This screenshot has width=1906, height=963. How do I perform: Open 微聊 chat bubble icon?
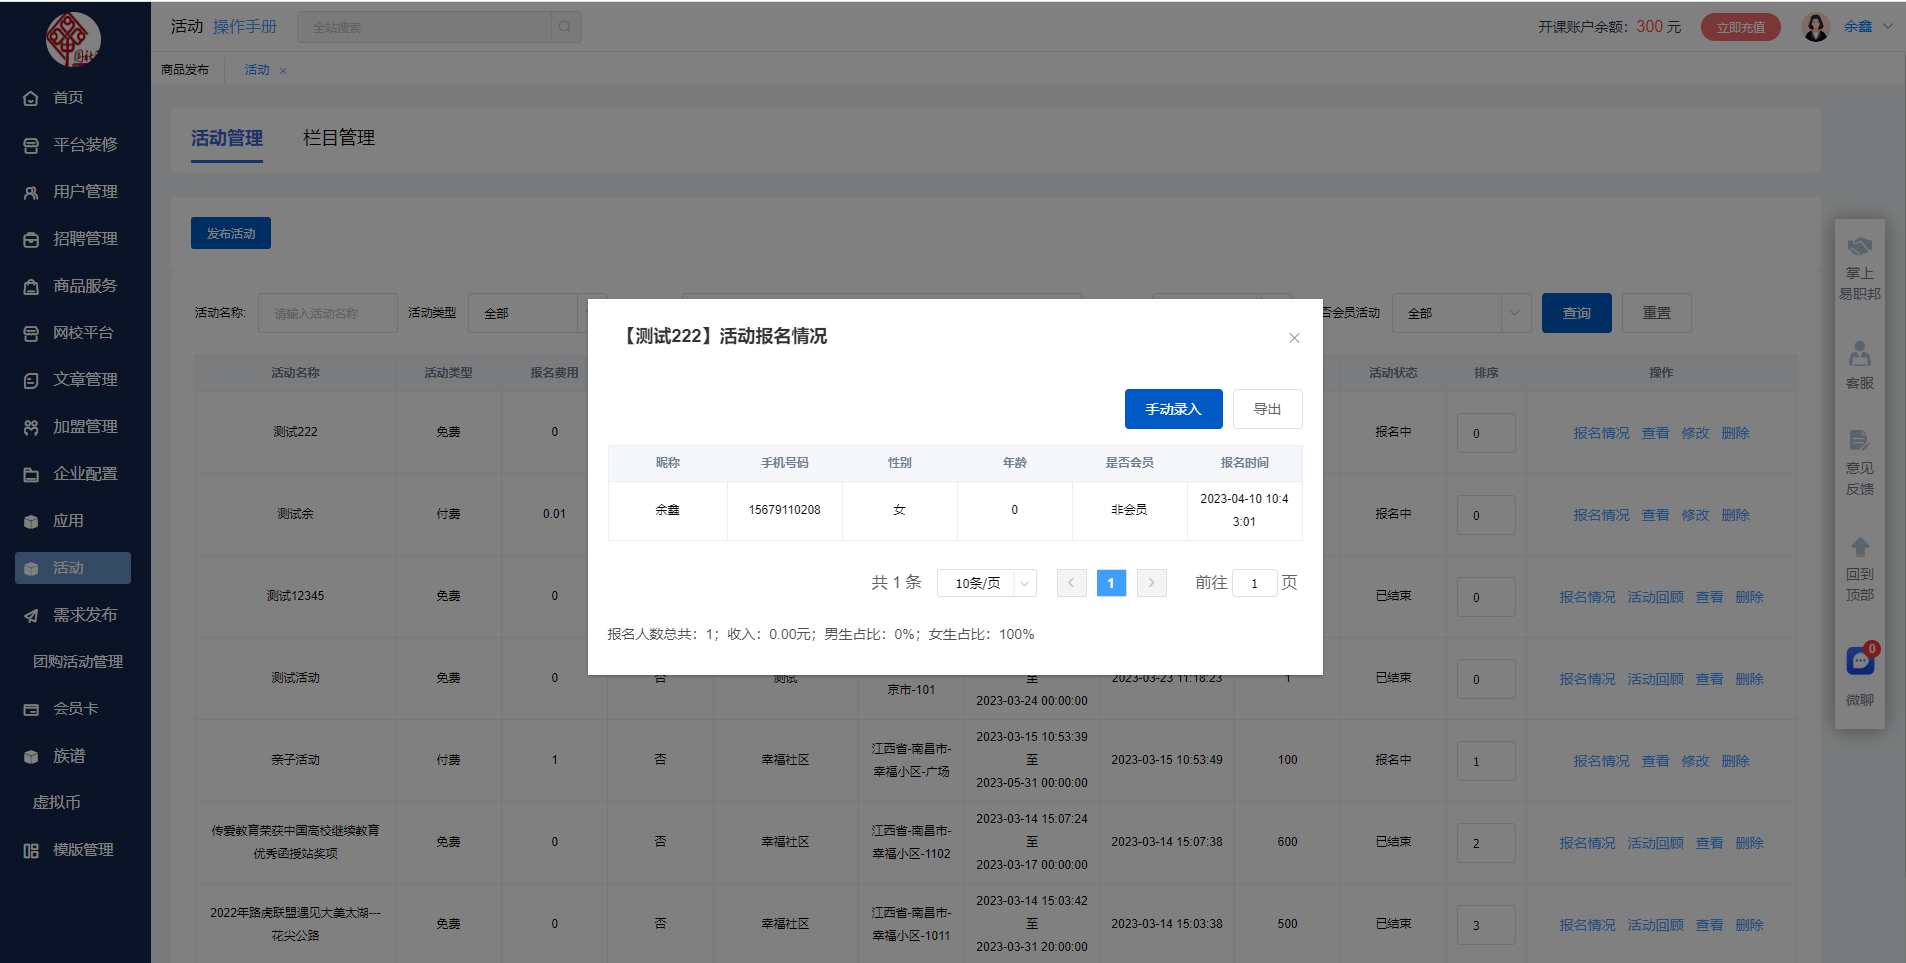coord(1860,661)
